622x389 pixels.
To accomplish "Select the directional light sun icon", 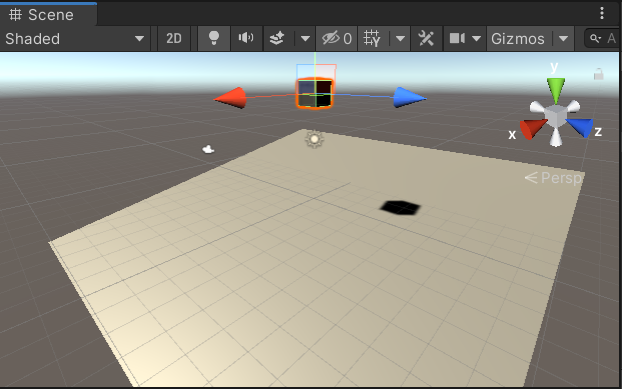I will [315, 139].
